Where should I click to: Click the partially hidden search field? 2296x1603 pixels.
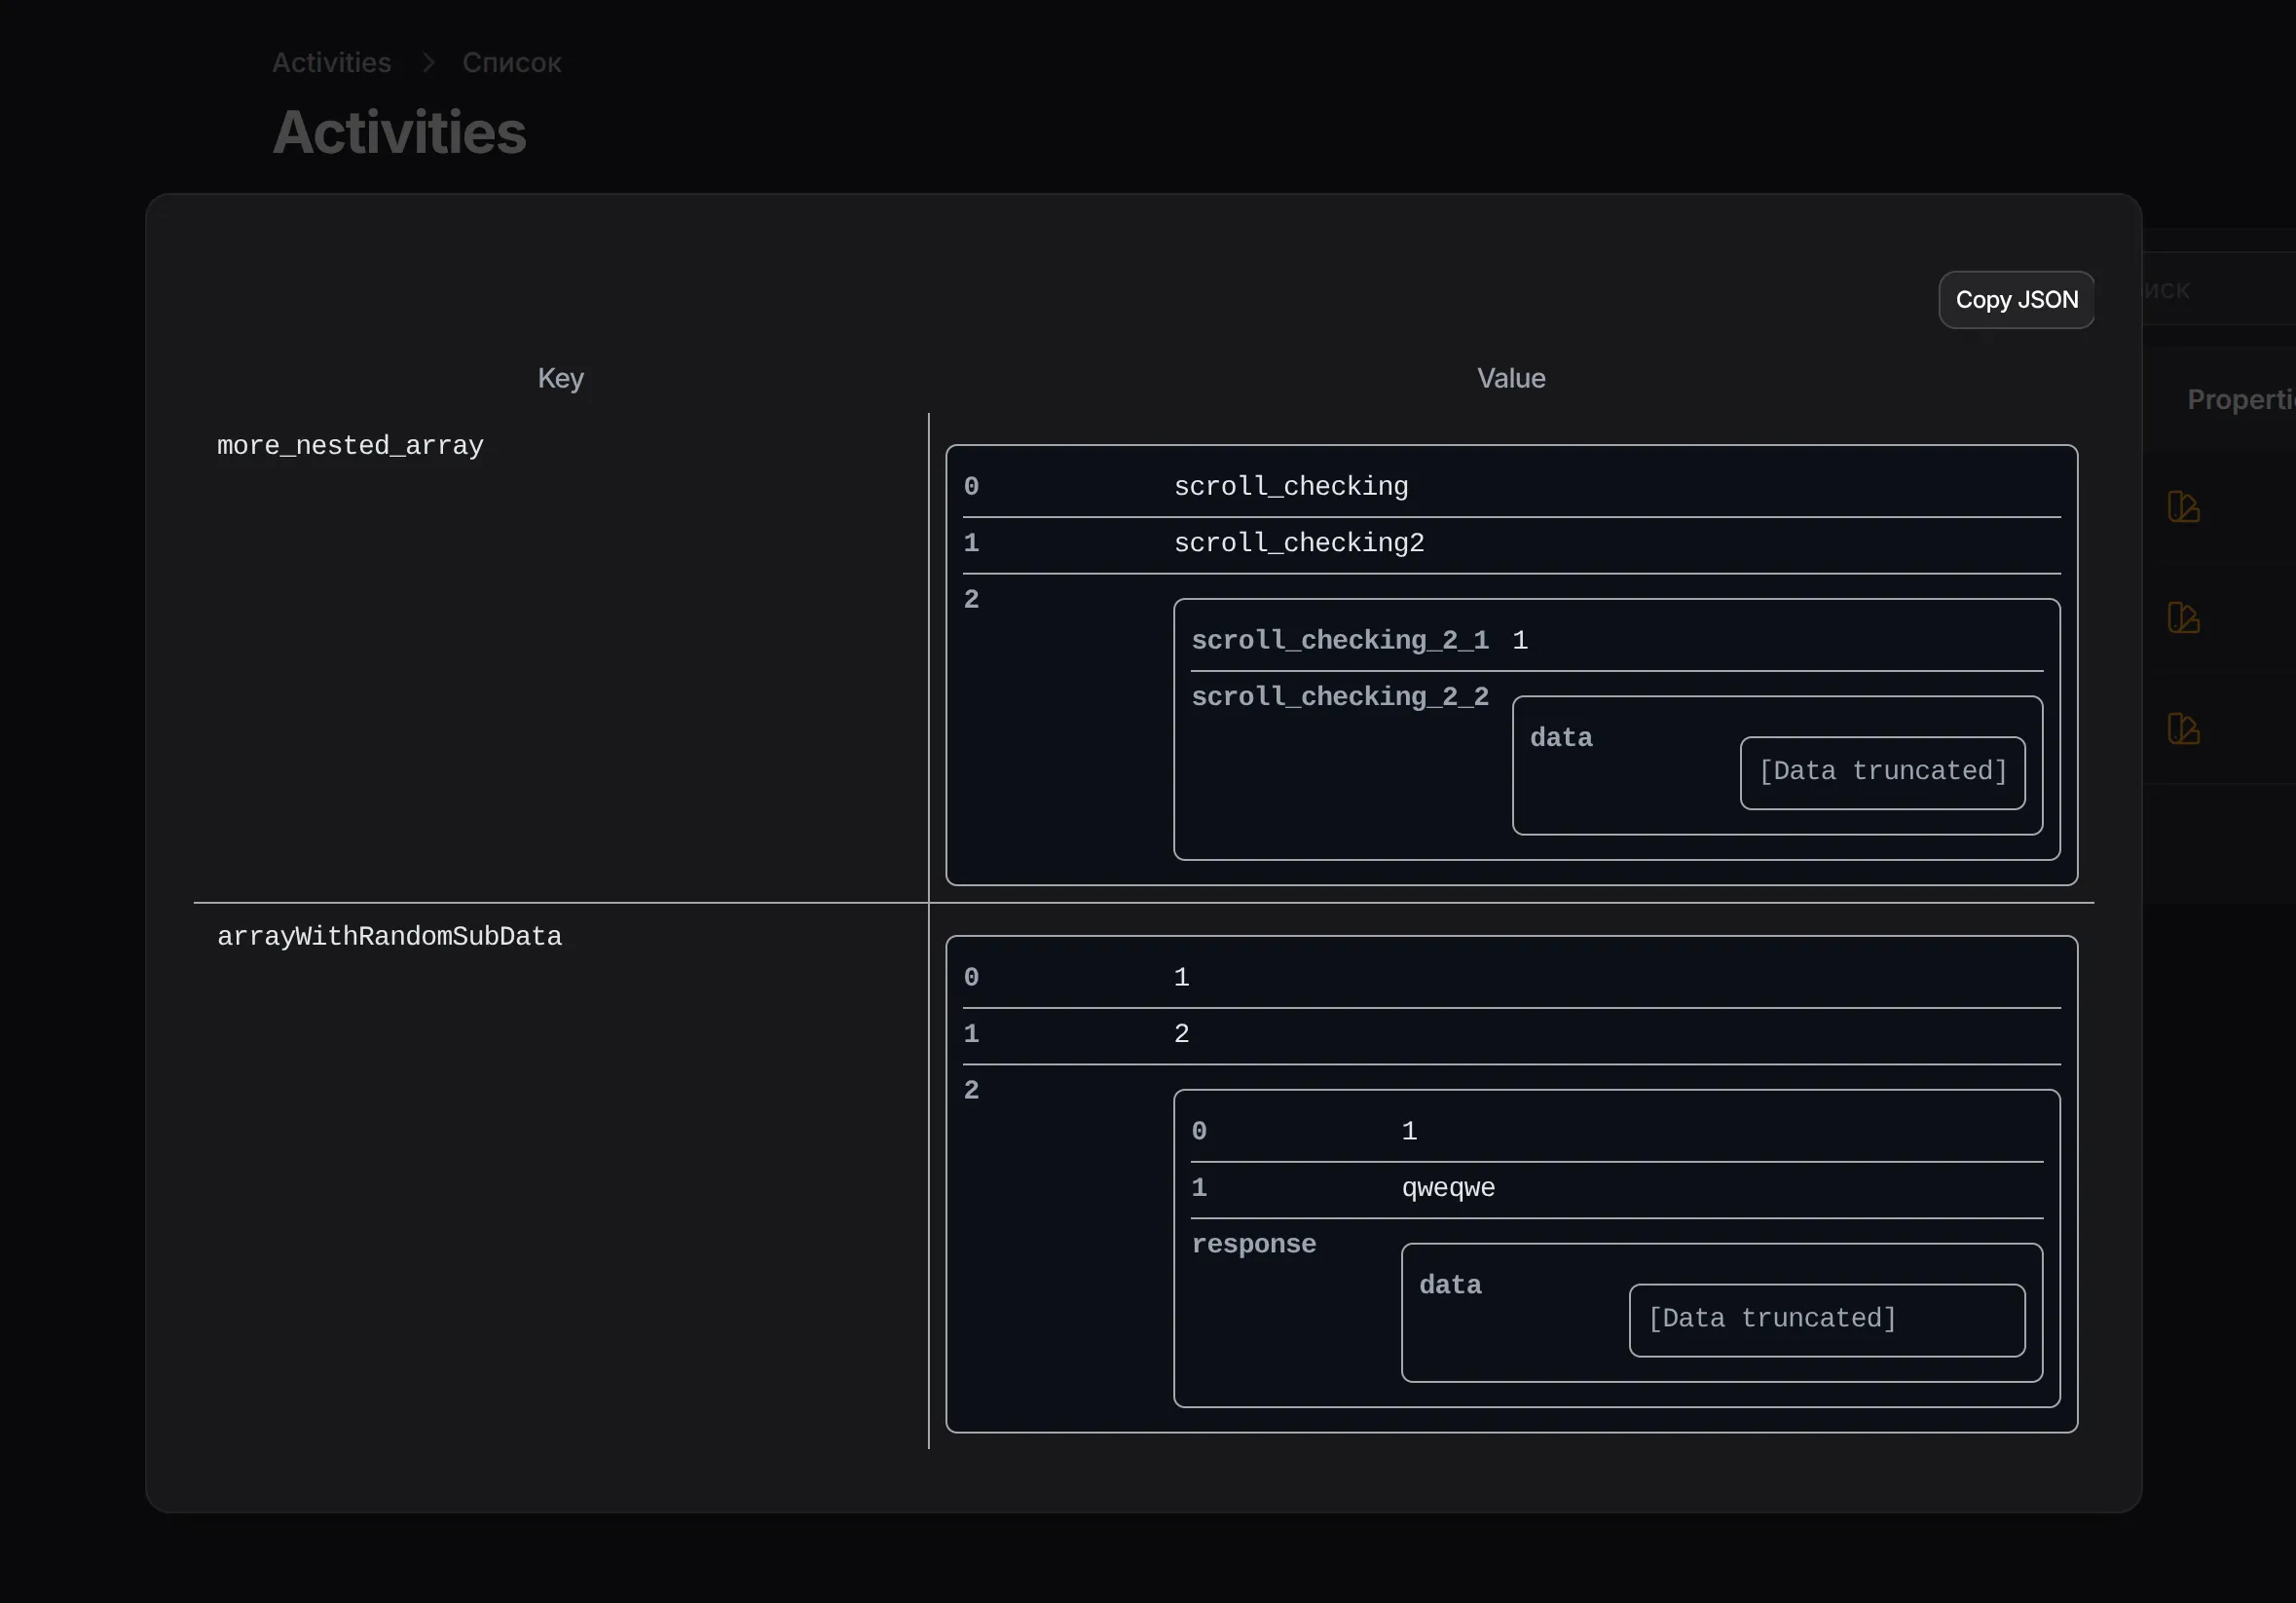click(2220, 291)
